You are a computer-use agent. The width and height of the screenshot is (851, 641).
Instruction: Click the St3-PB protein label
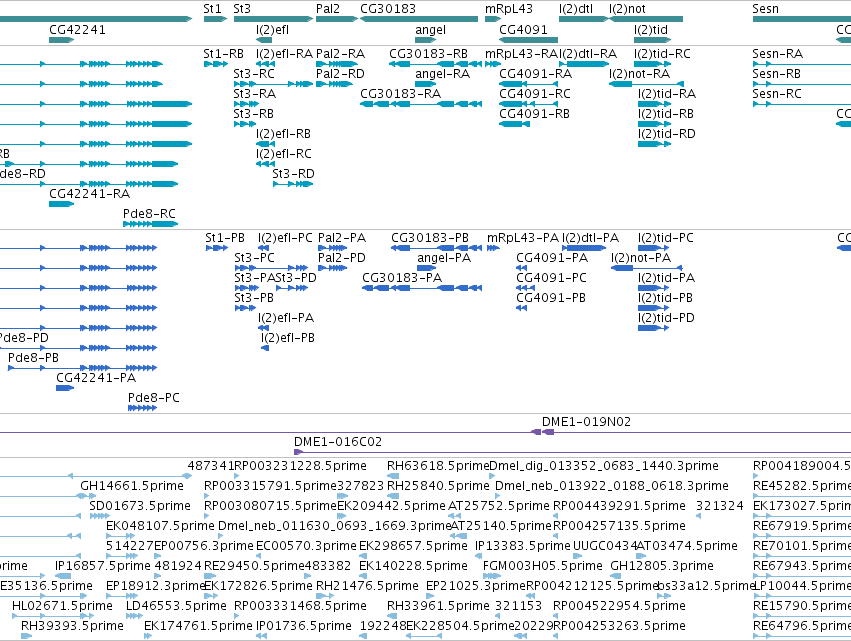tap(254, 299)
